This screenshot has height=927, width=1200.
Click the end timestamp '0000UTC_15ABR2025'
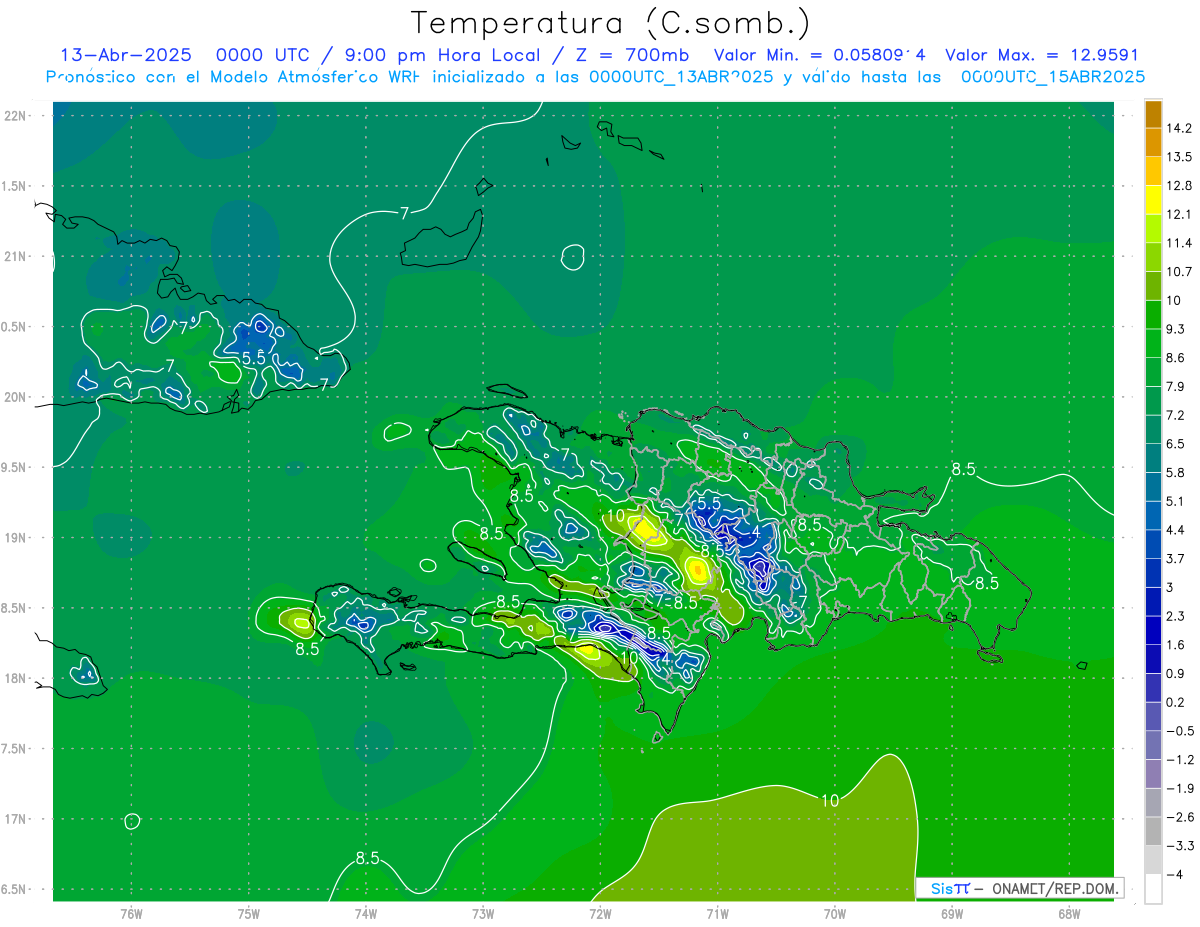coord(1053,76)
